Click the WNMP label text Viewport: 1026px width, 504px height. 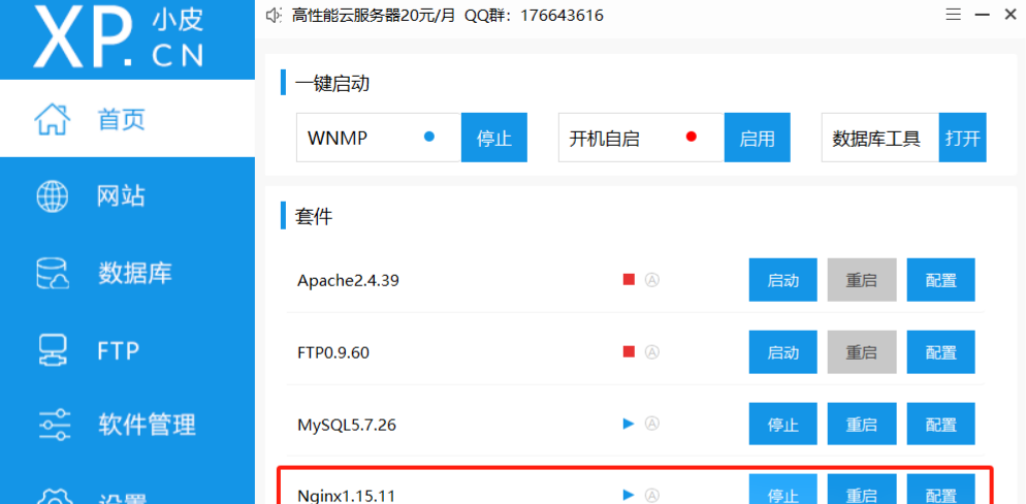tap(337, 138)
